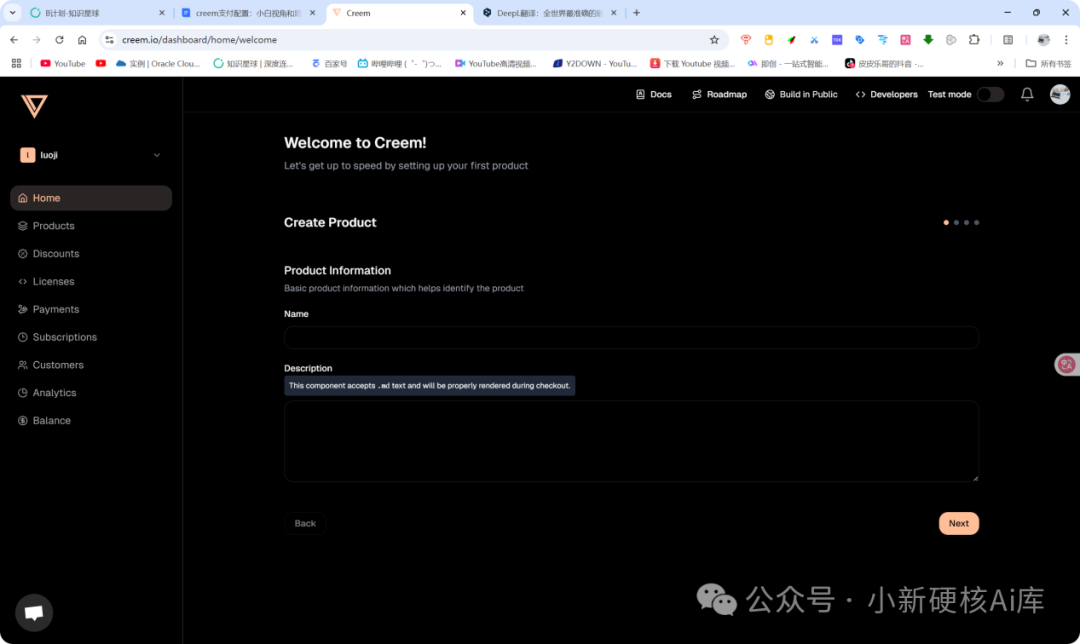The width and height of the screenshot is (1080, 644).
Task: Open the browser side panel icon
Action: (x=1008, y=40)
